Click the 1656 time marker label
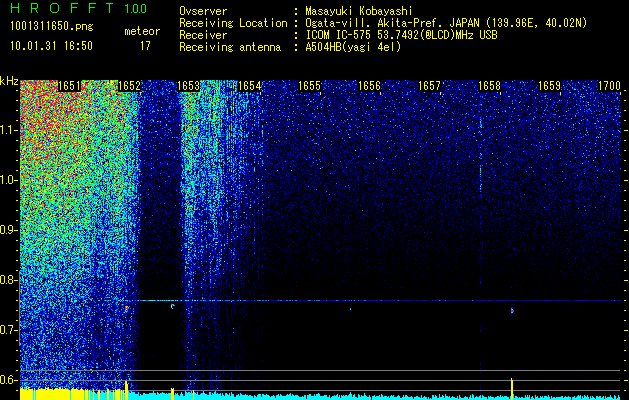 point(369,86)
